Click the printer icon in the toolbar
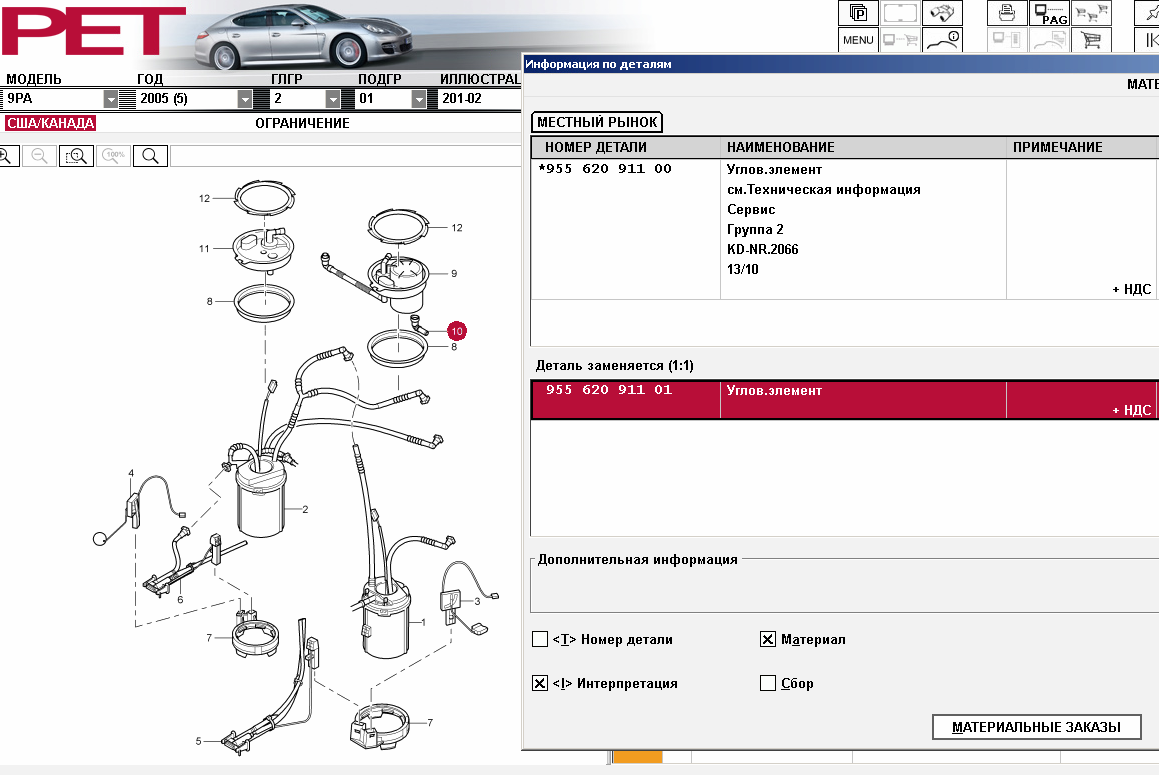 1007,13
